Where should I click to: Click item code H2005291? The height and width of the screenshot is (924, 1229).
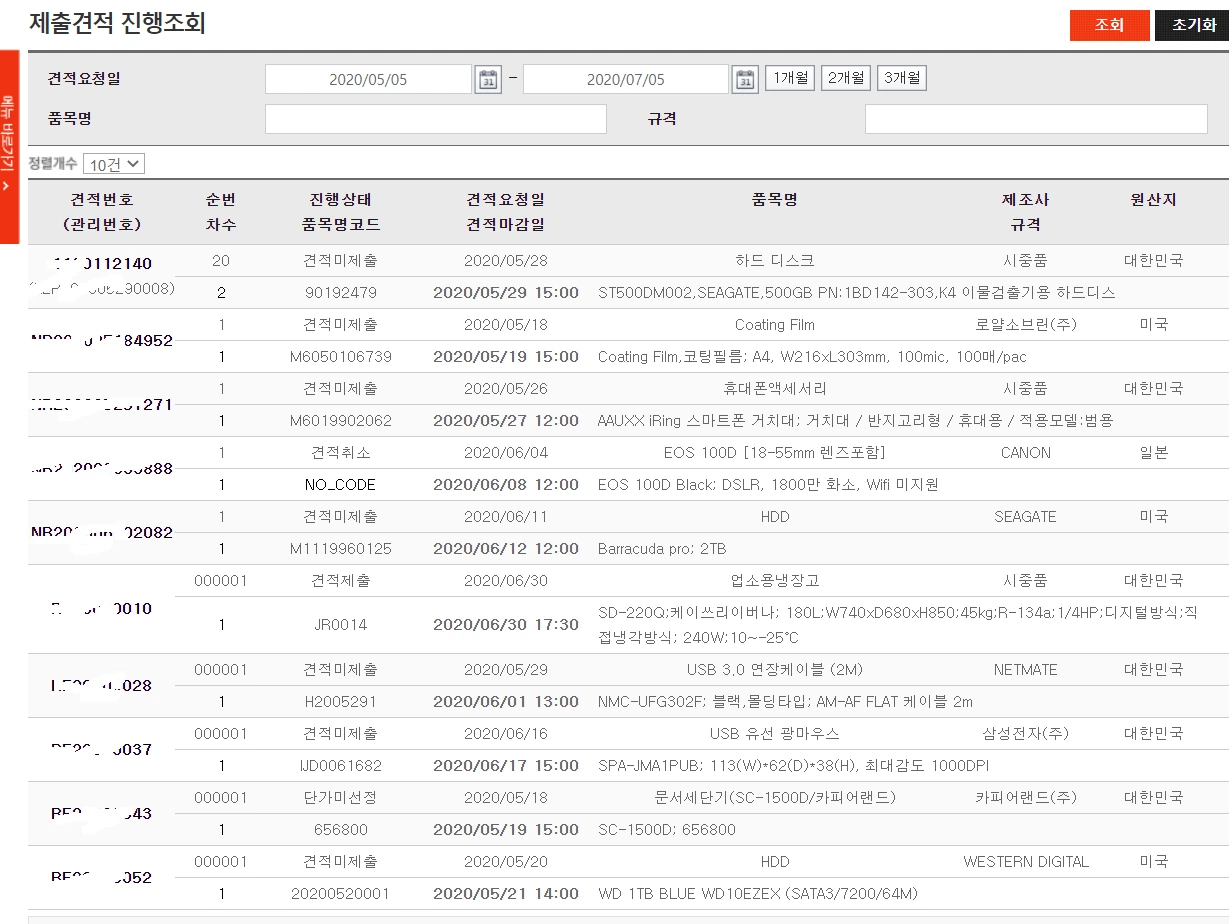click(340, 702)
